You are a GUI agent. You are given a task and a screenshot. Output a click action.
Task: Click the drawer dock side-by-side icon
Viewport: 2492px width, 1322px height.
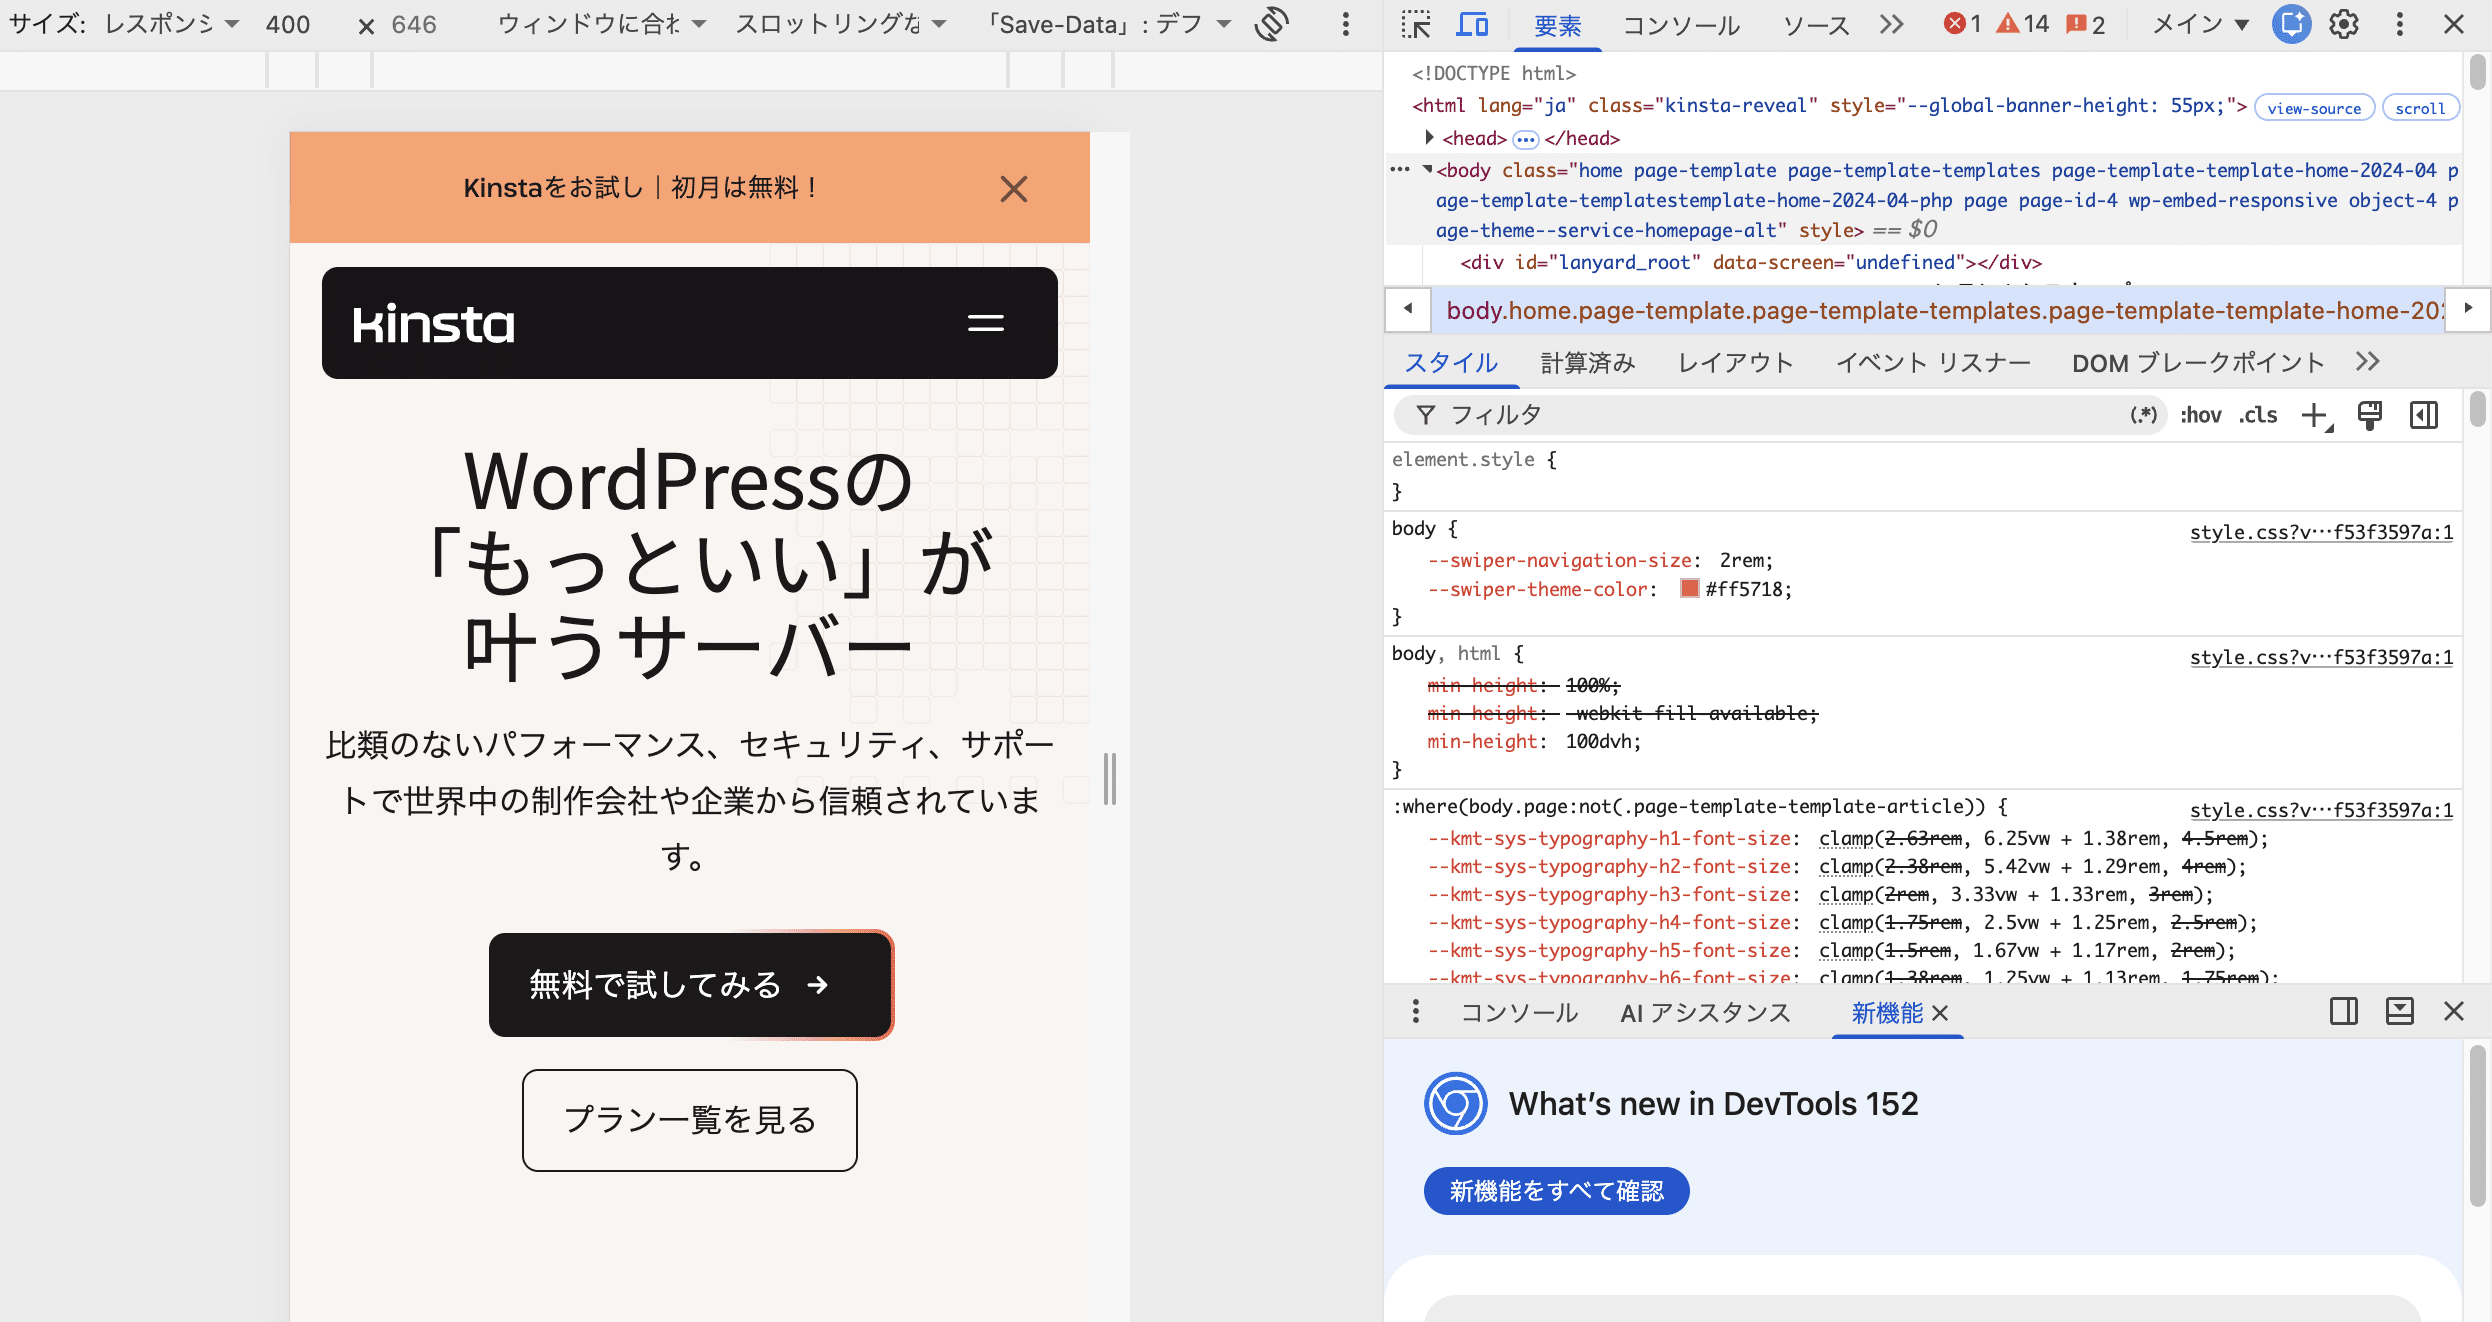coord(2344,1012)
